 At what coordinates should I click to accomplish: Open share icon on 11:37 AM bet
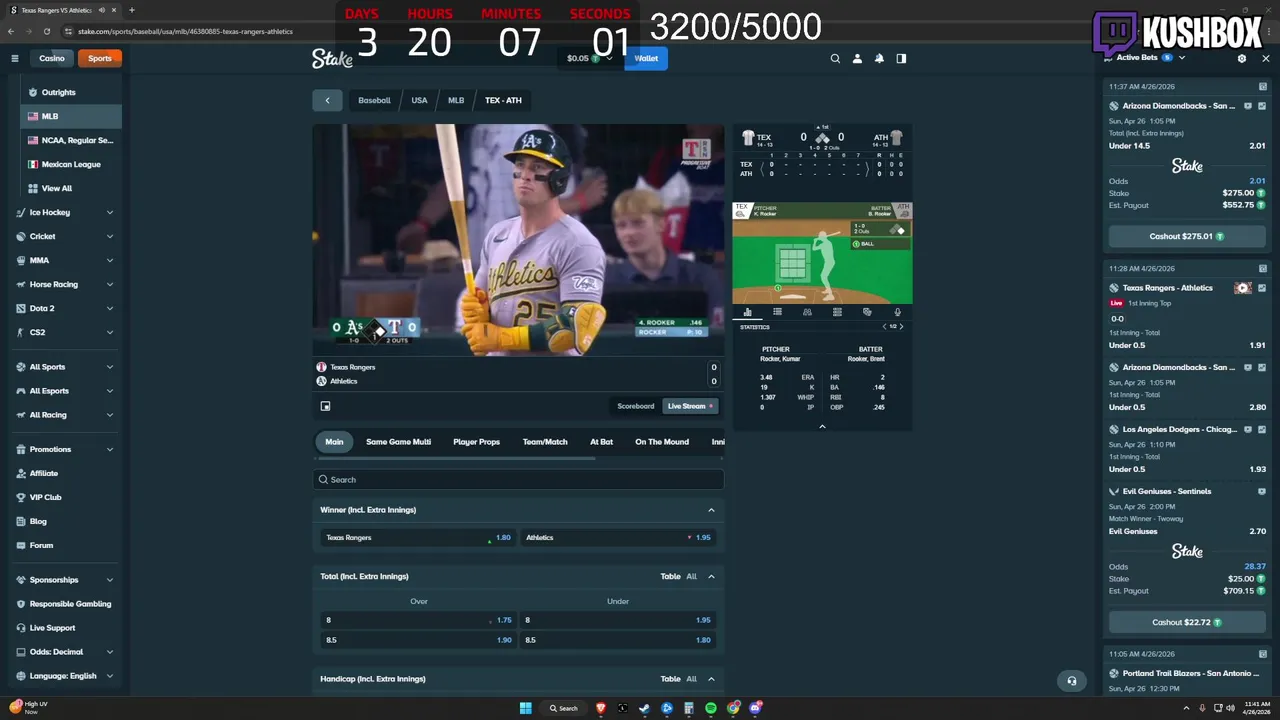coord(1263,87)
